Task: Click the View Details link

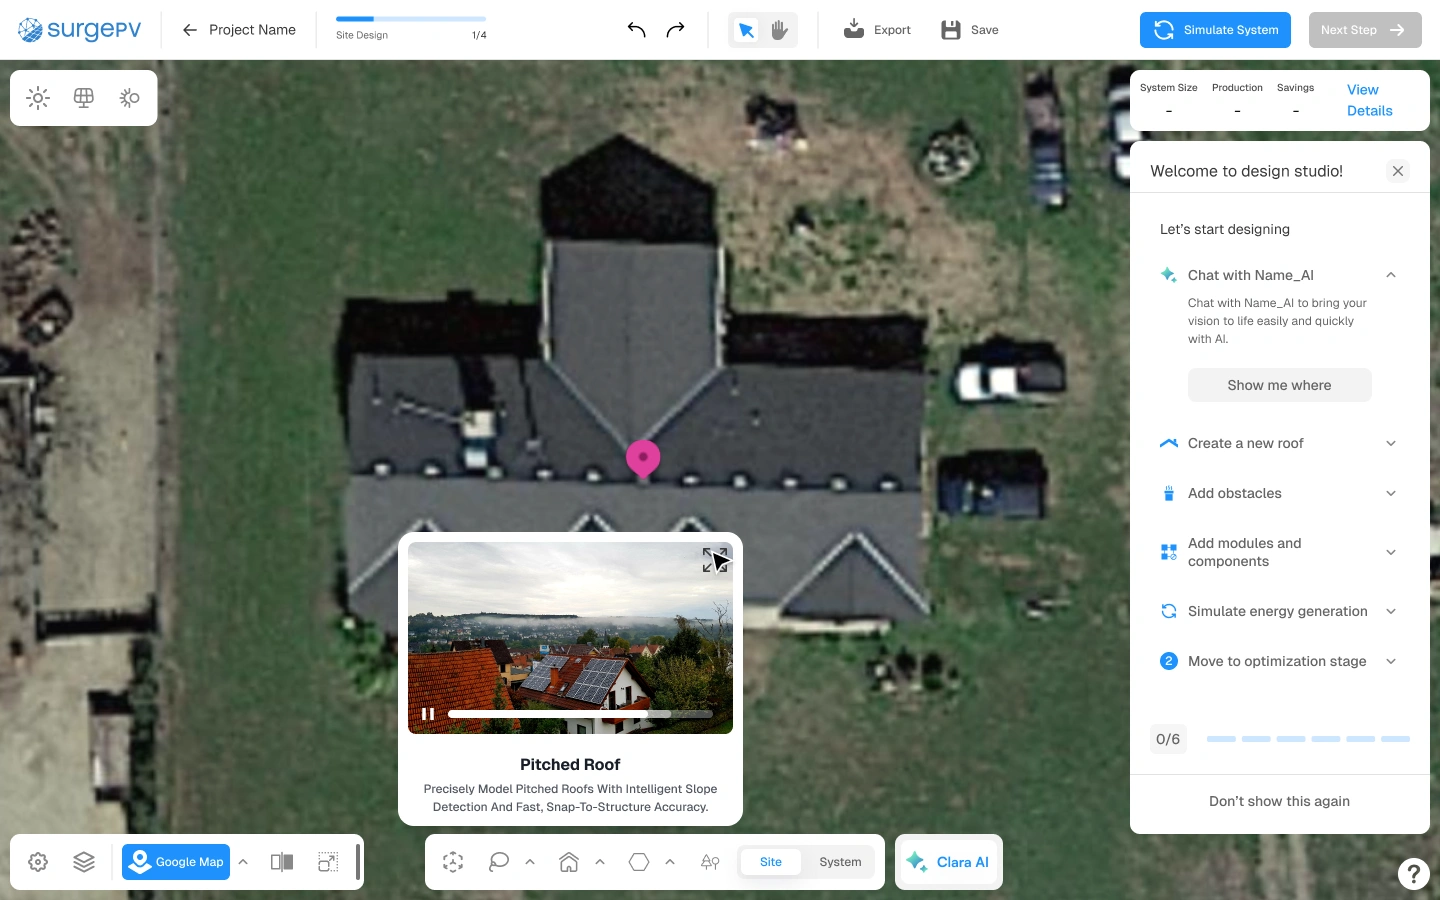Action: 1369,100
